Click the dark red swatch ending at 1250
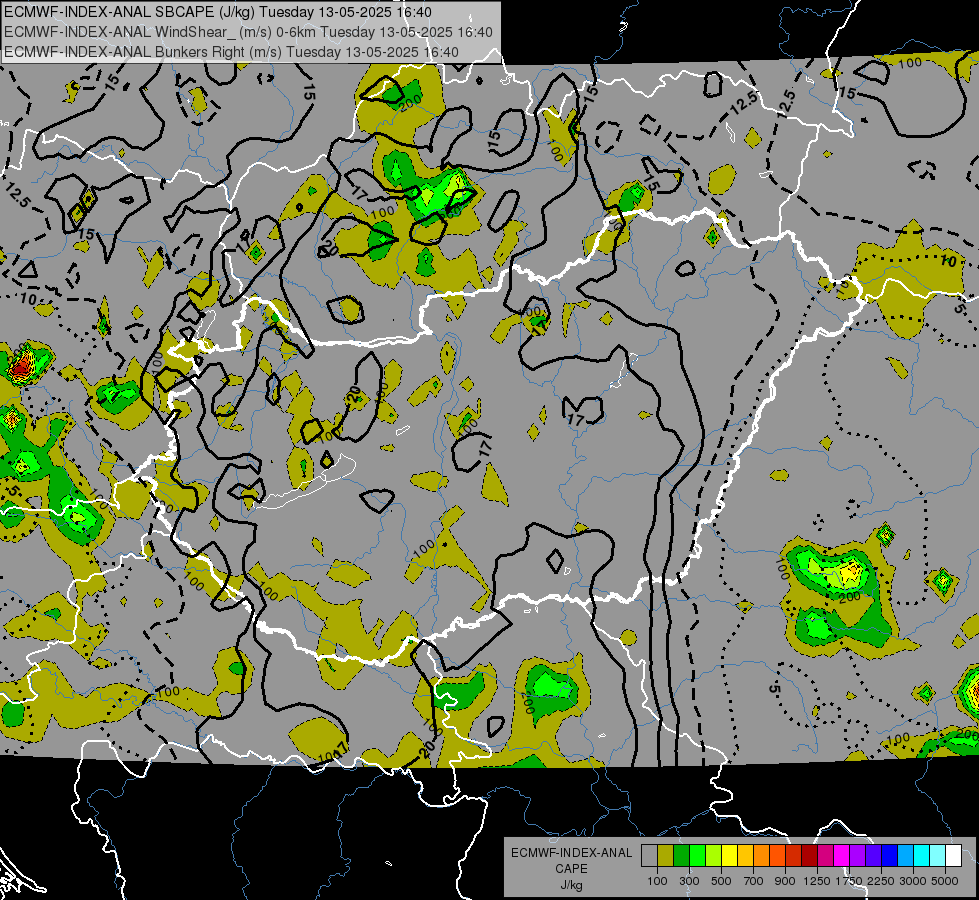The width and height of the screenshot is (979, 900). point(810,855)
